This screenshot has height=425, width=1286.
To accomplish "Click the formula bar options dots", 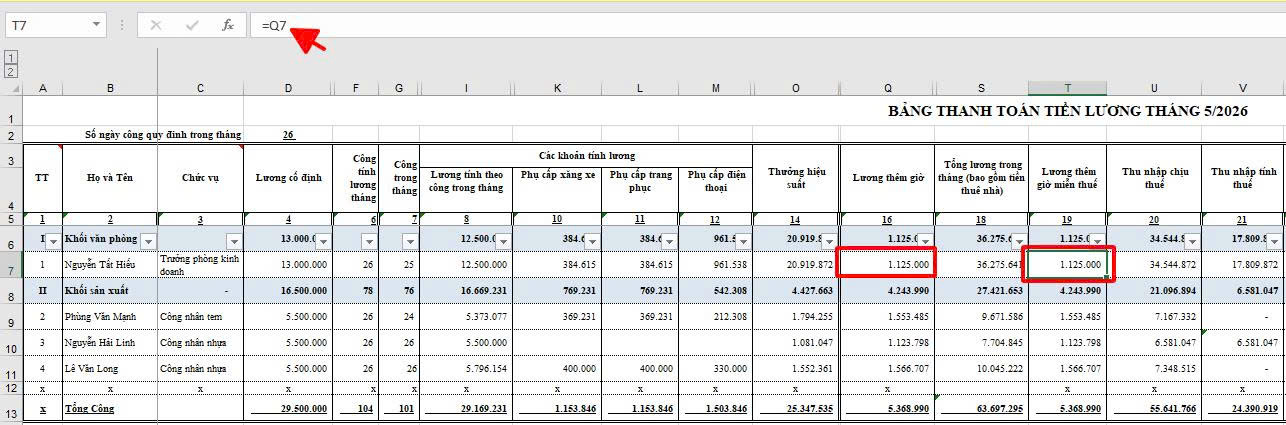I will pos(122,25).
